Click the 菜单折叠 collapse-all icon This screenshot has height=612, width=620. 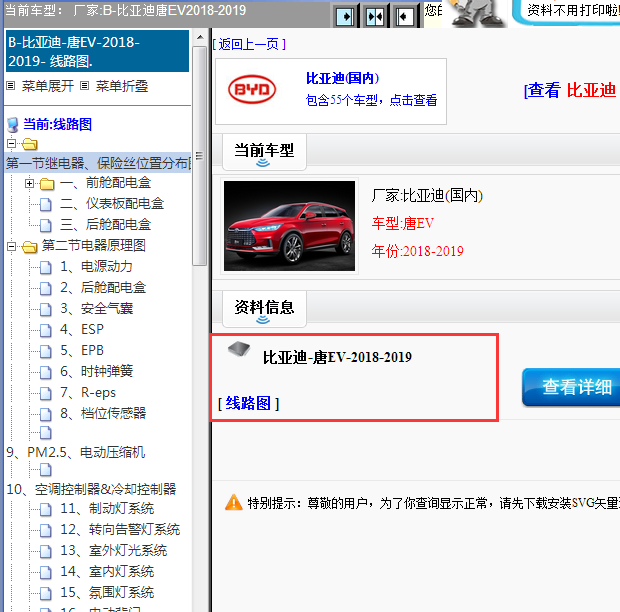pyautogui.click(x=84, y=85)
